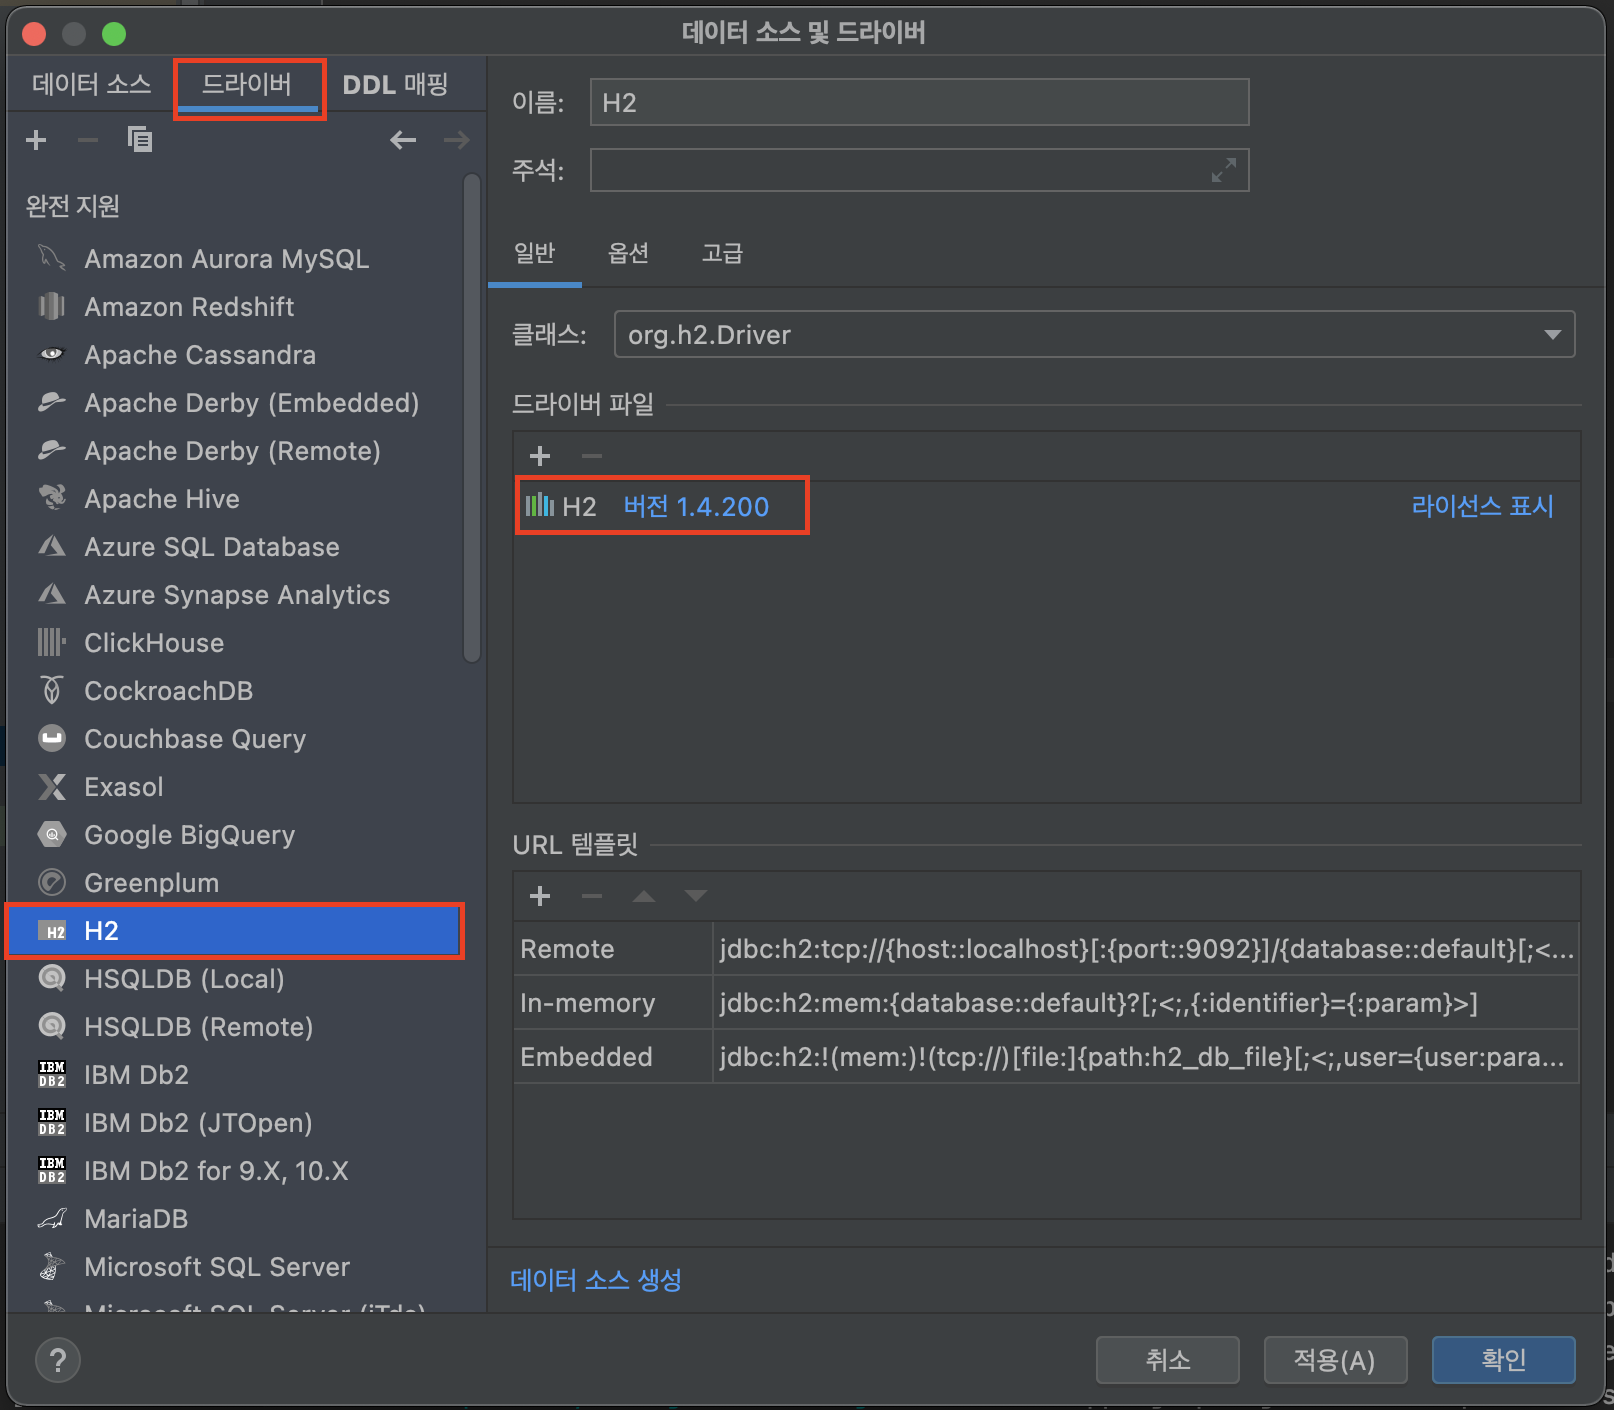Click the H2 driver file icon

click(x=540, y=506)
